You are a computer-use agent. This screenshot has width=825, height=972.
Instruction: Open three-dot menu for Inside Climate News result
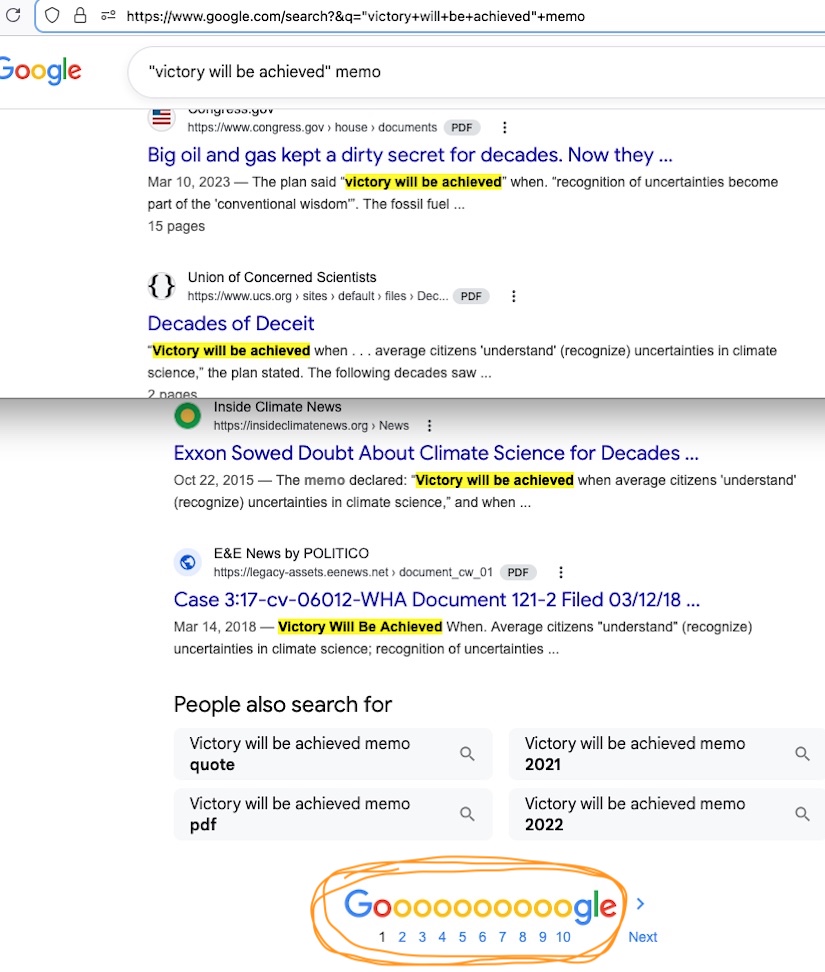pyautogui.click(x=430, y=426)
